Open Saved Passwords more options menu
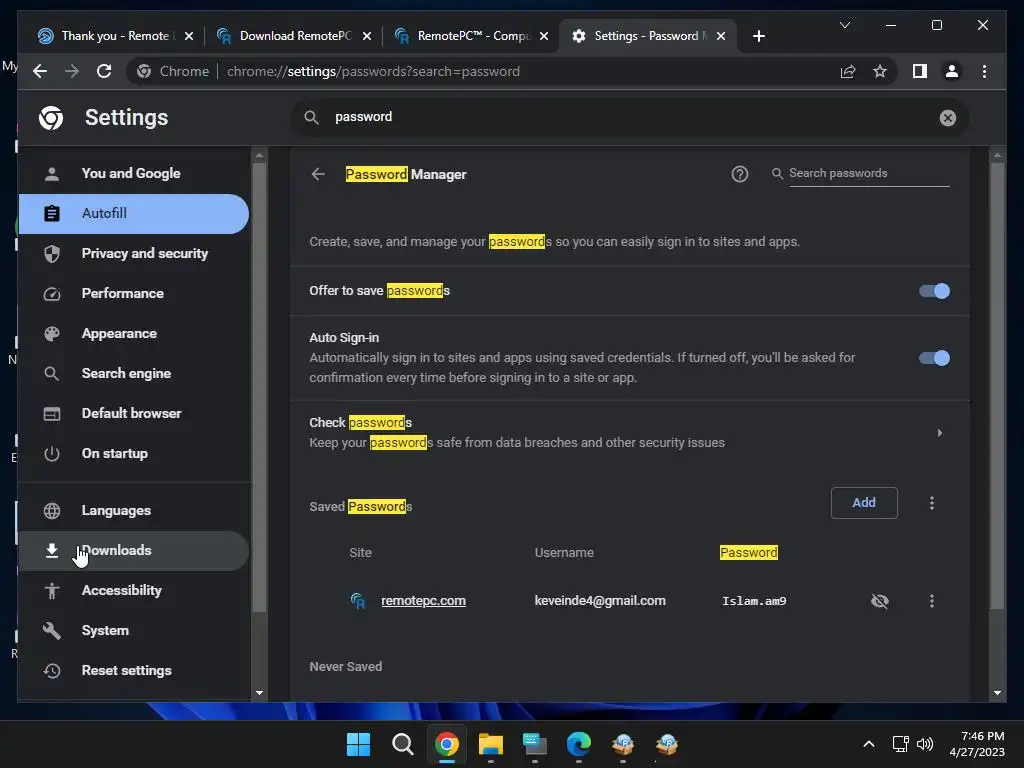This screenshot has height=768, width=1024. pyautogui.click(x=931, y=503)
